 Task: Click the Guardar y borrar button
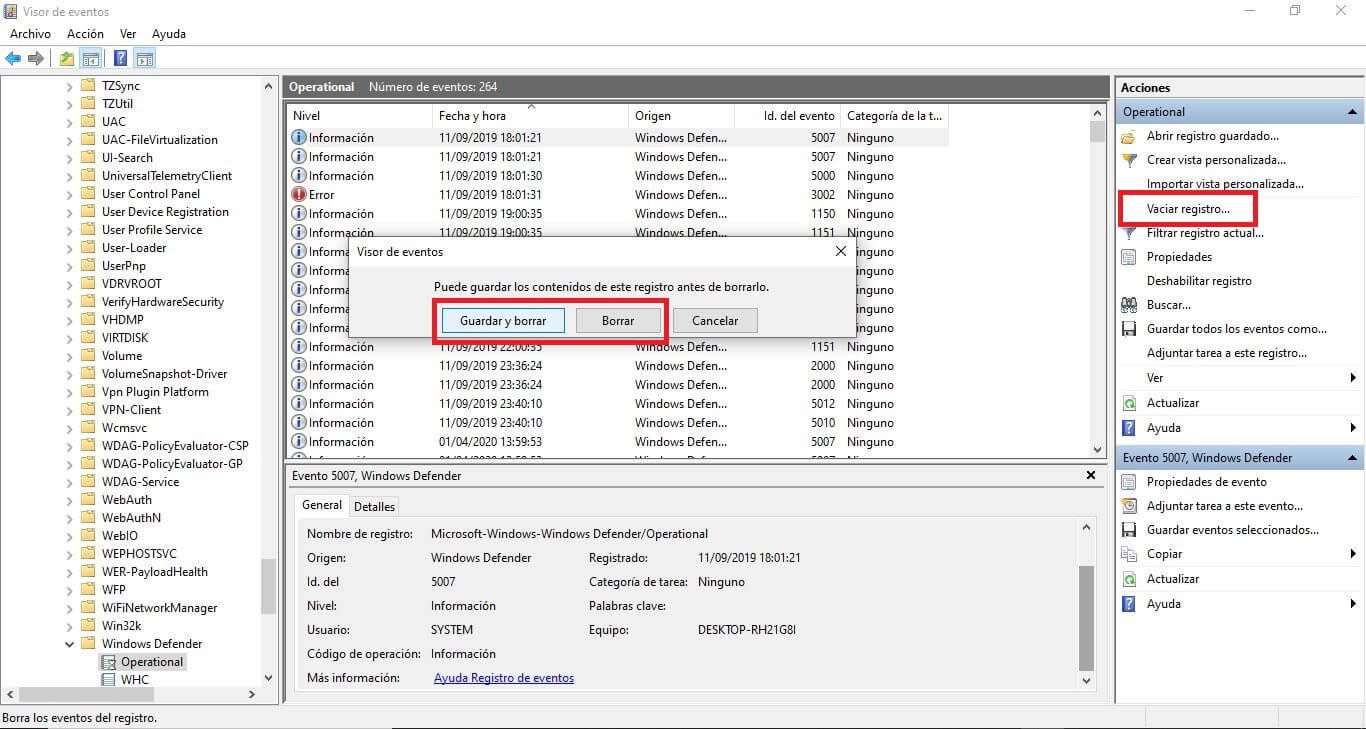click(503, 321)
